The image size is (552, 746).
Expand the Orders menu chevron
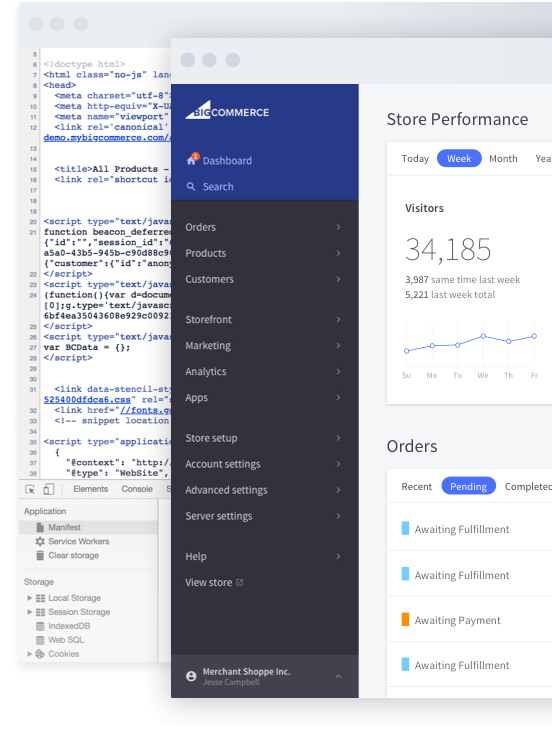pyautogui.click(x=338, y=227)
